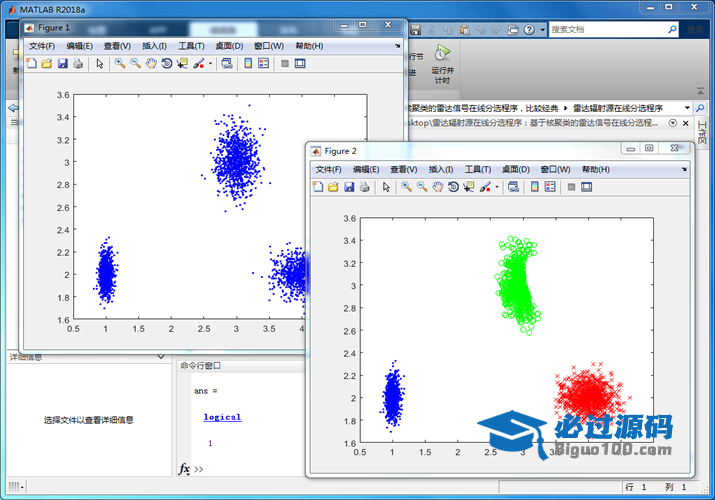715x500 pixels.
Task: Select Data Cursor tool in Figure 2
Action: click(x=469, y=187)
